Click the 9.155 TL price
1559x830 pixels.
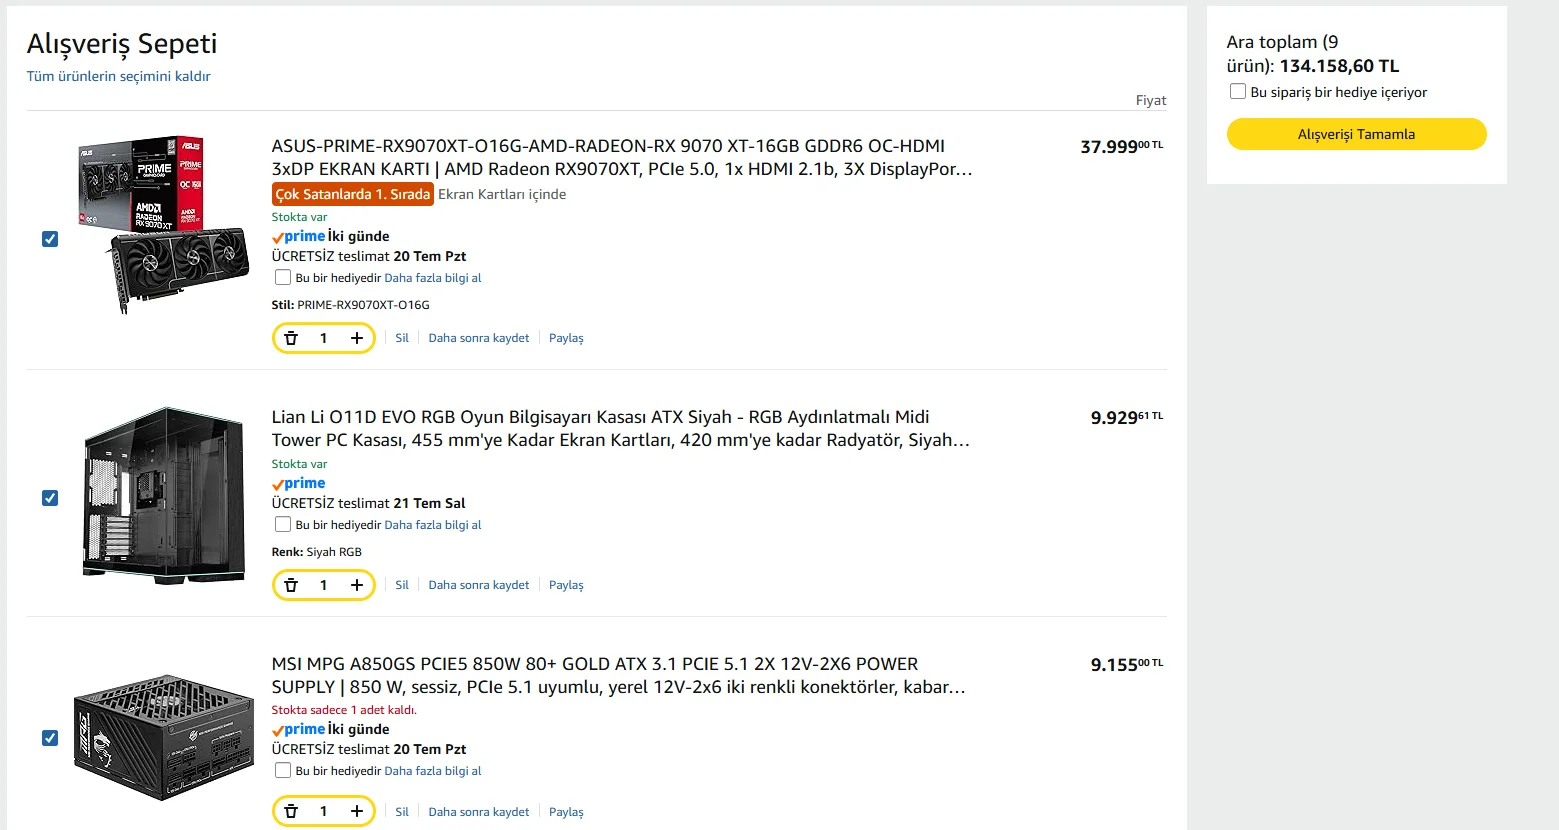click(1127, 665)
